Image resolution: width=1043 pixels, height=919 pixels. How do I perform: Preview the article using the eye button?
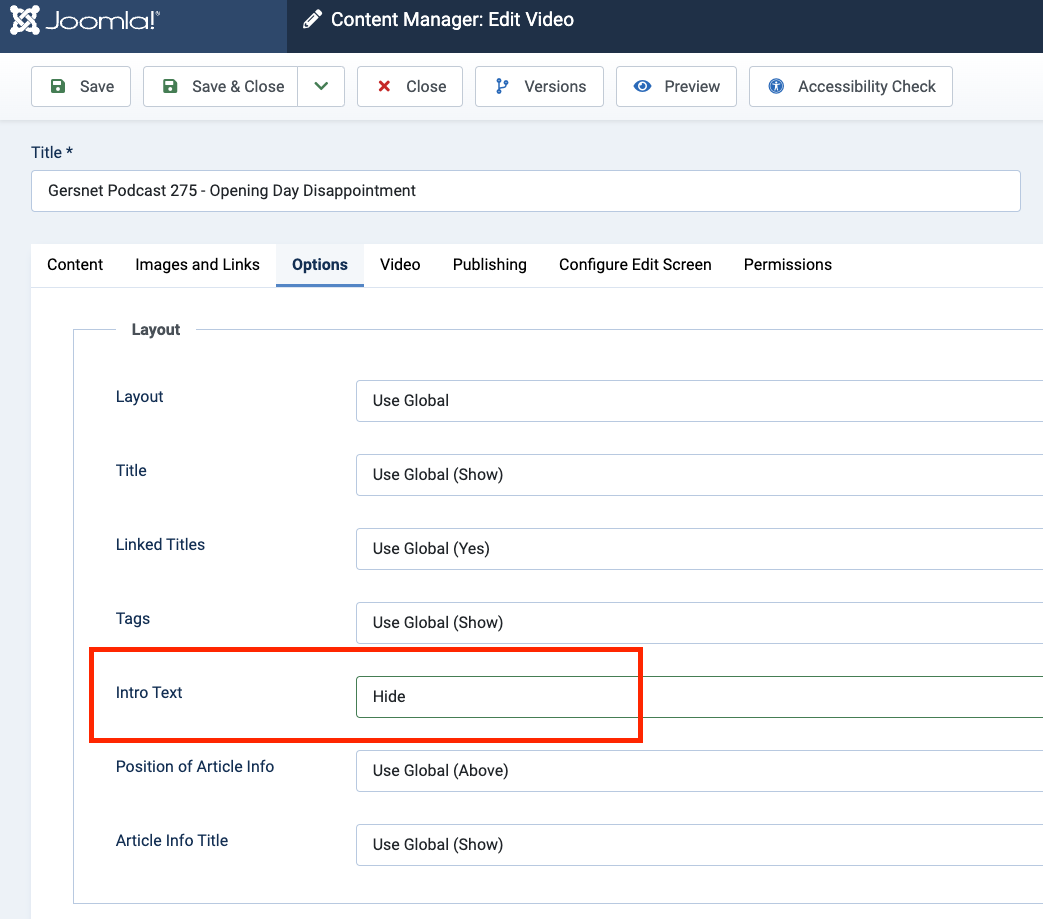click(x=676, y=87)
